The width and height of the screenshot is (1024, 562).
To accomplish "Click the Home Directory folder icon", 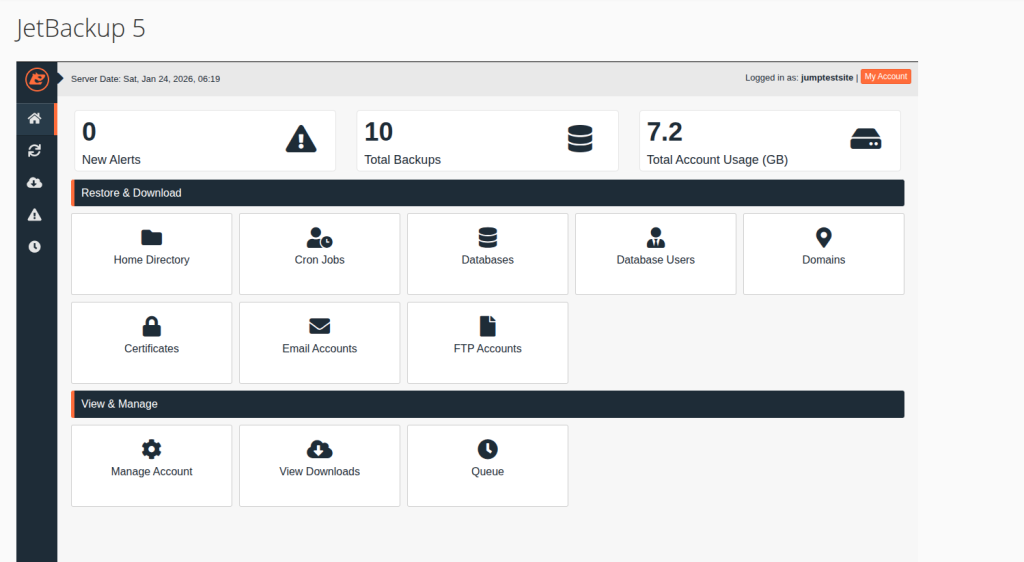I will (152, 238).
